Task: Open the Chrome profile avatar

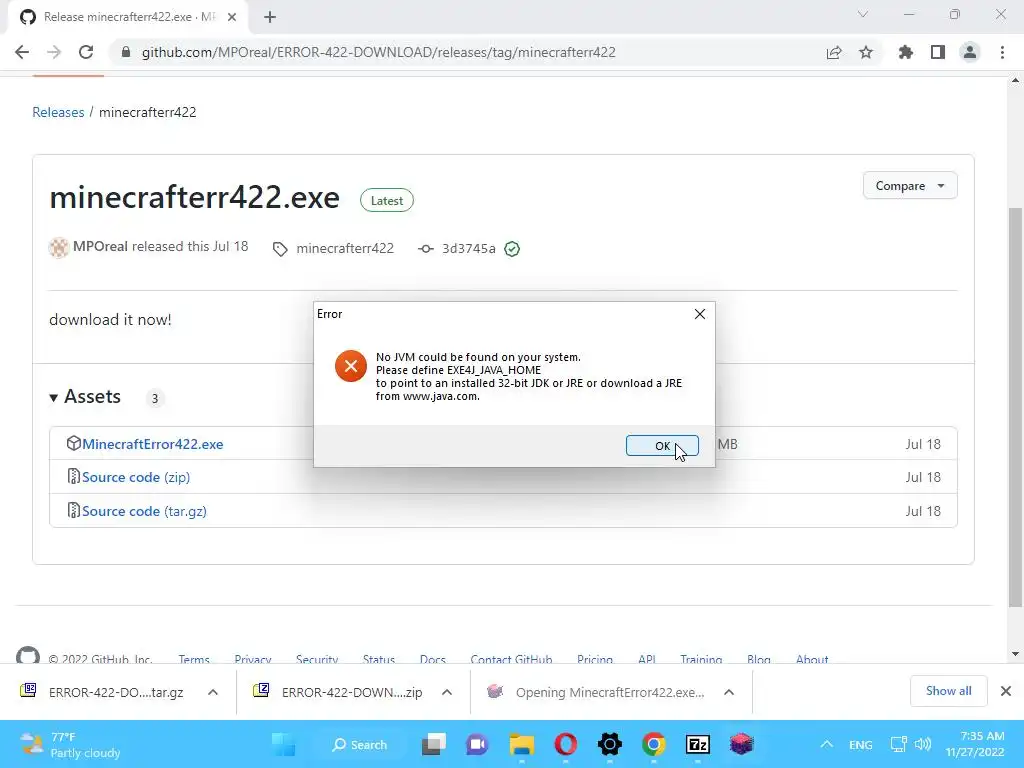Action: point(970,52)
